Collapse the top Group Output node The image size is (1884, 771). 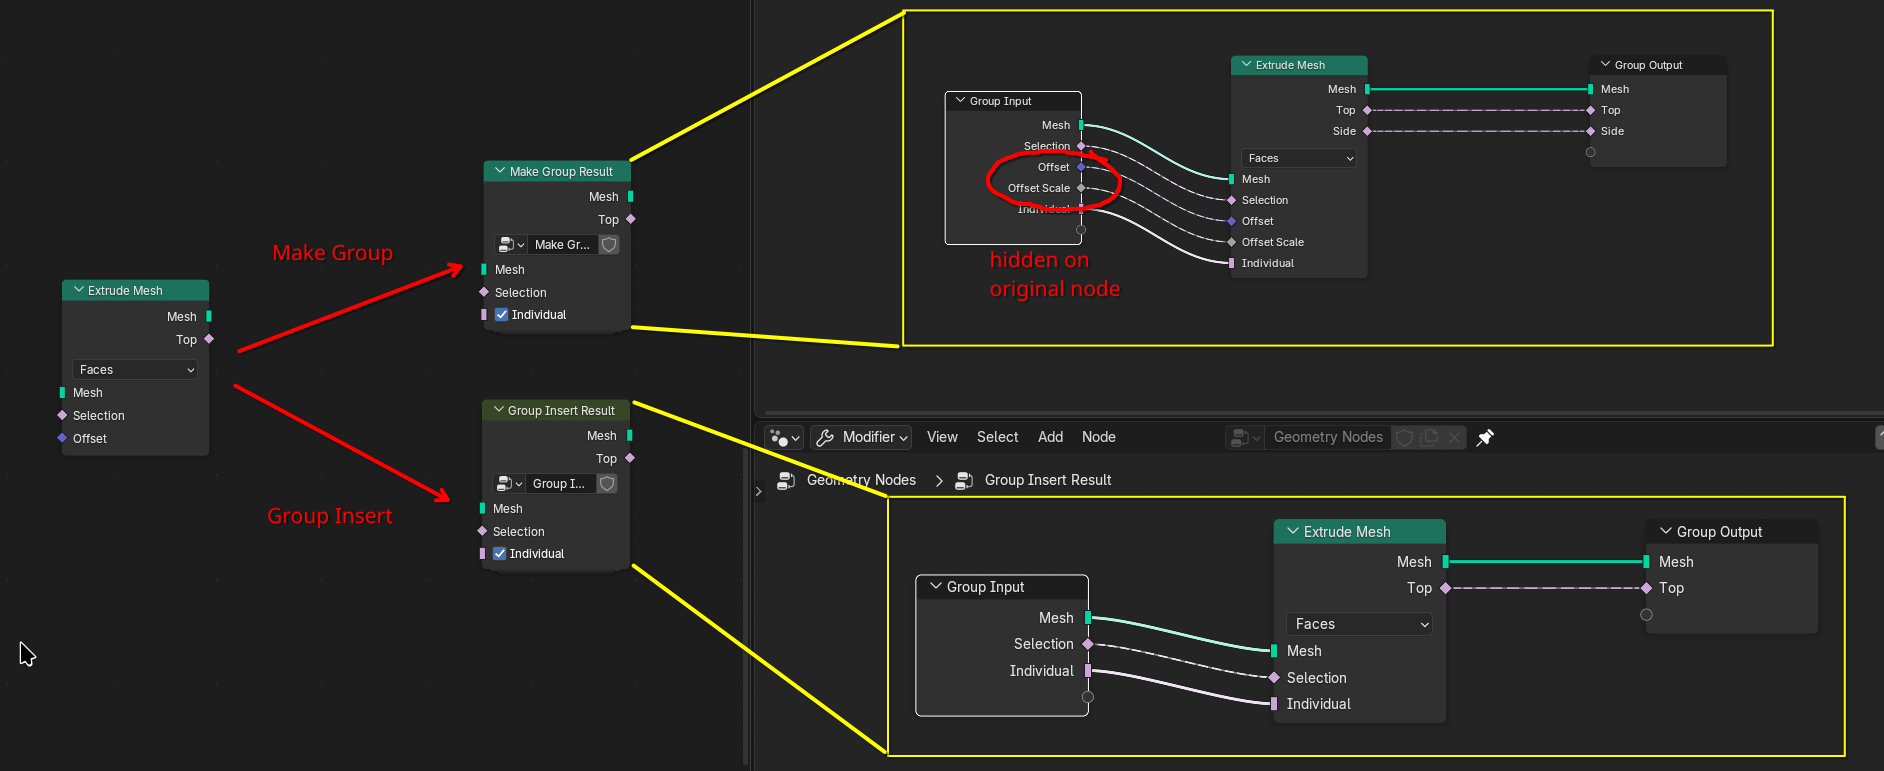tap(1605, 65)
